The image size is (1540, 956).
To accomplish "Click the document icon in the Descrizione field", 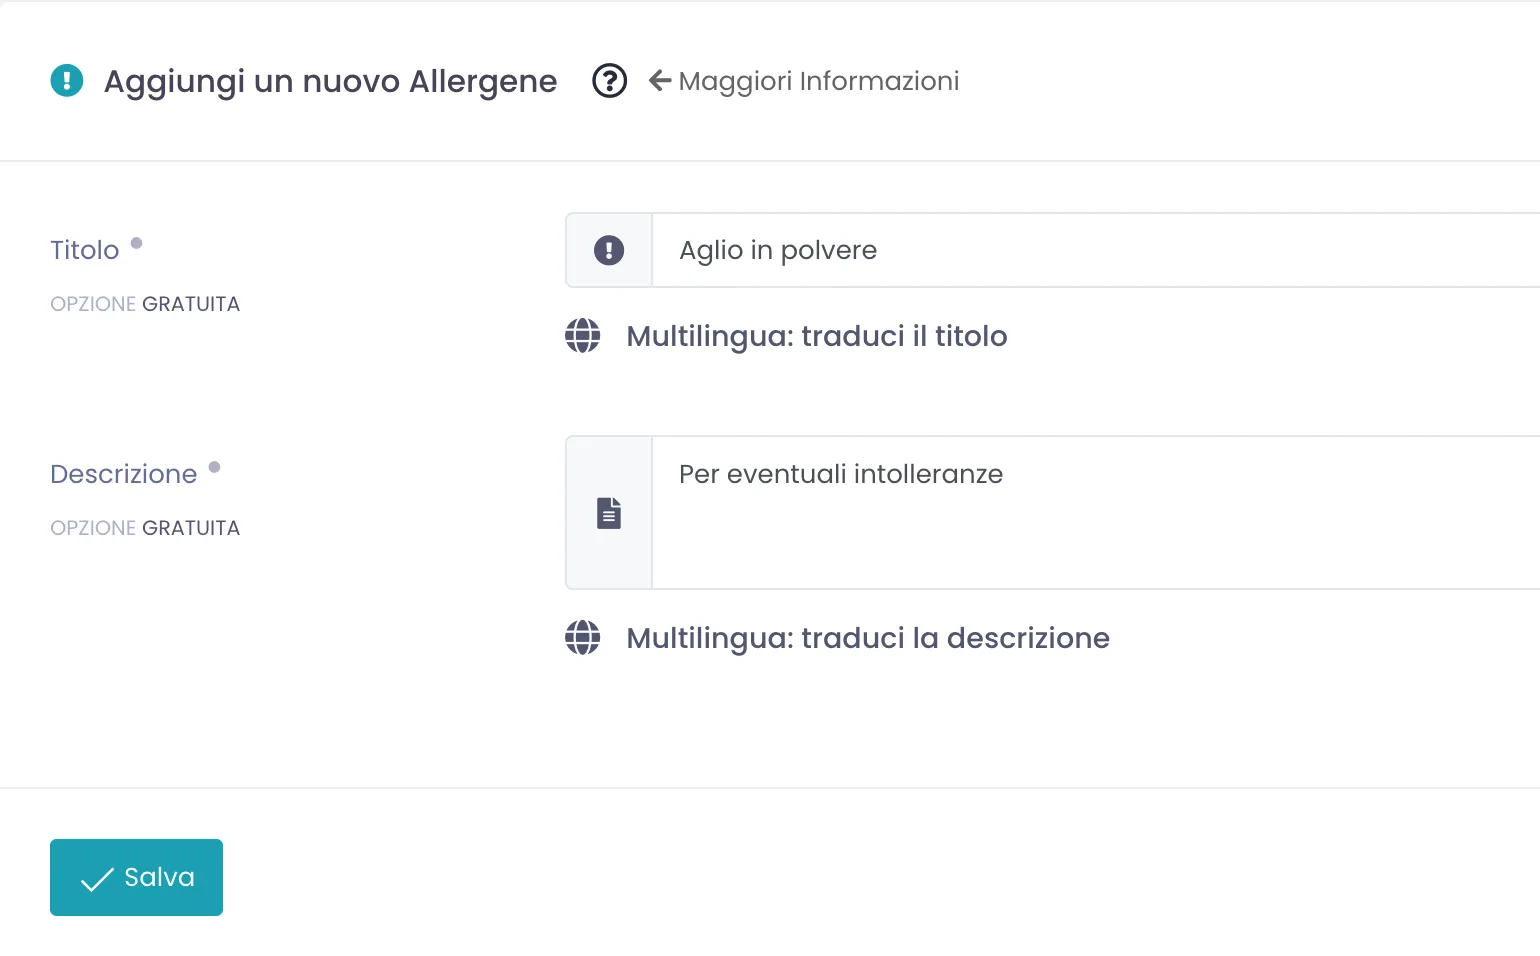I will tap(609, 512).
